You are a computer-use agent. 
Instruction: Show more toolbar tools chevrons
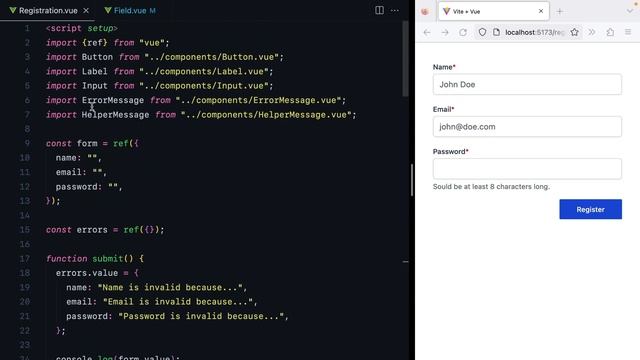[x=592, y=32]
